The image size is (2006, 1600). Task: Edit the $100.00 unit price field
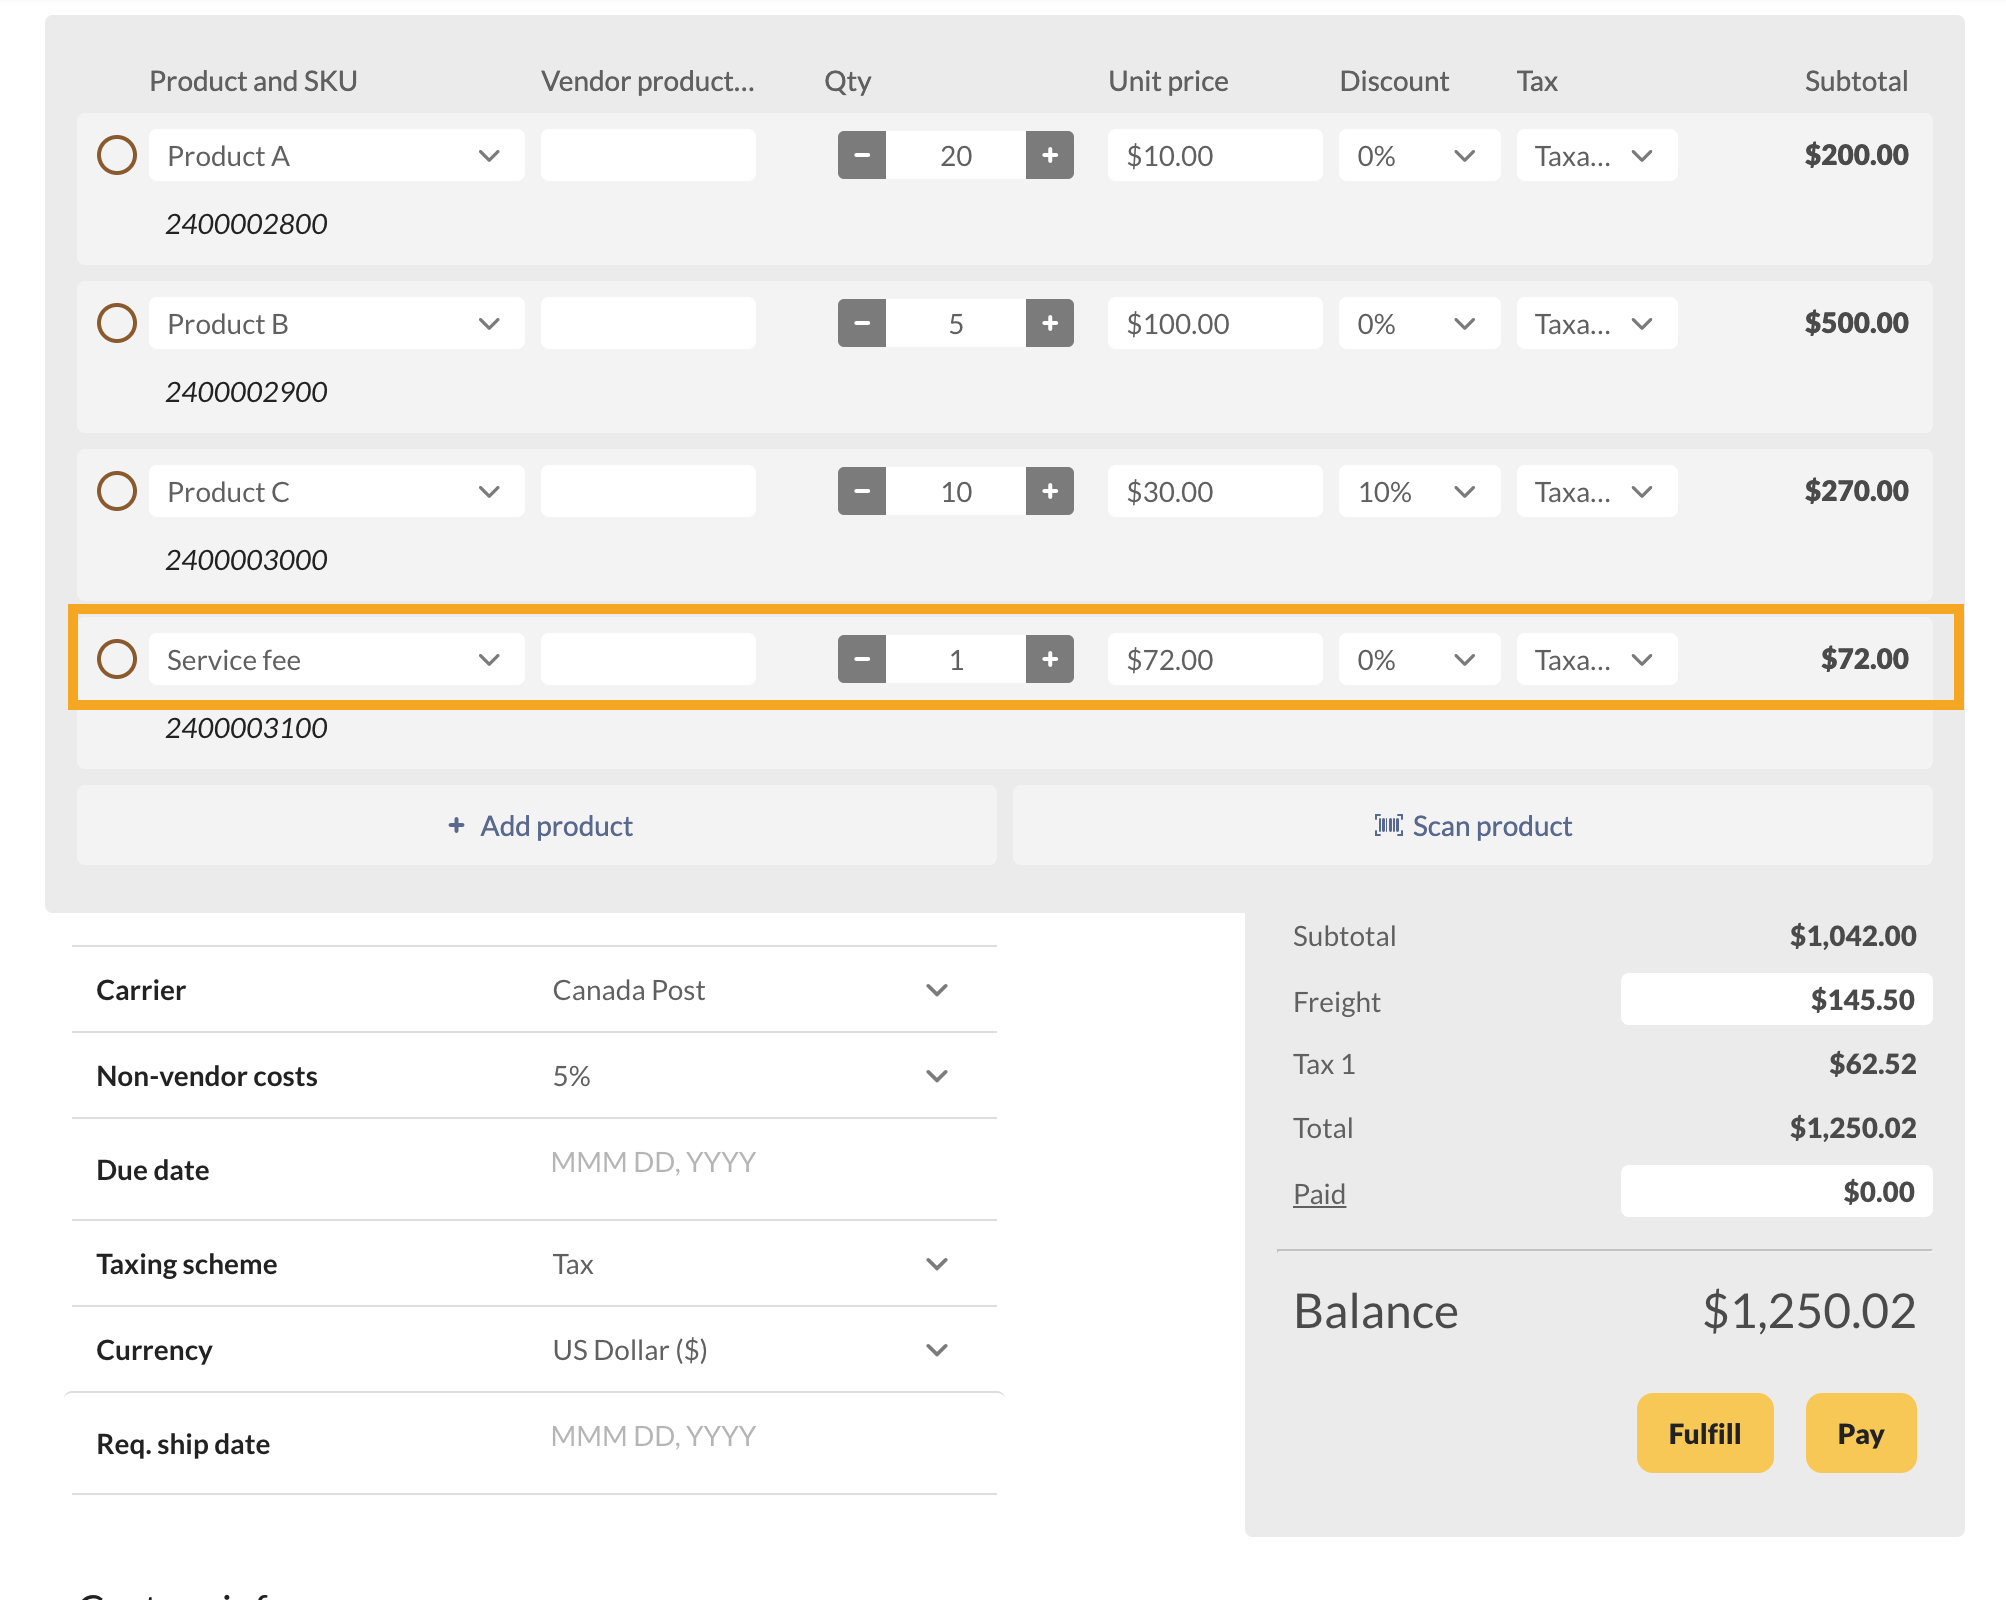coord(1215,323)
